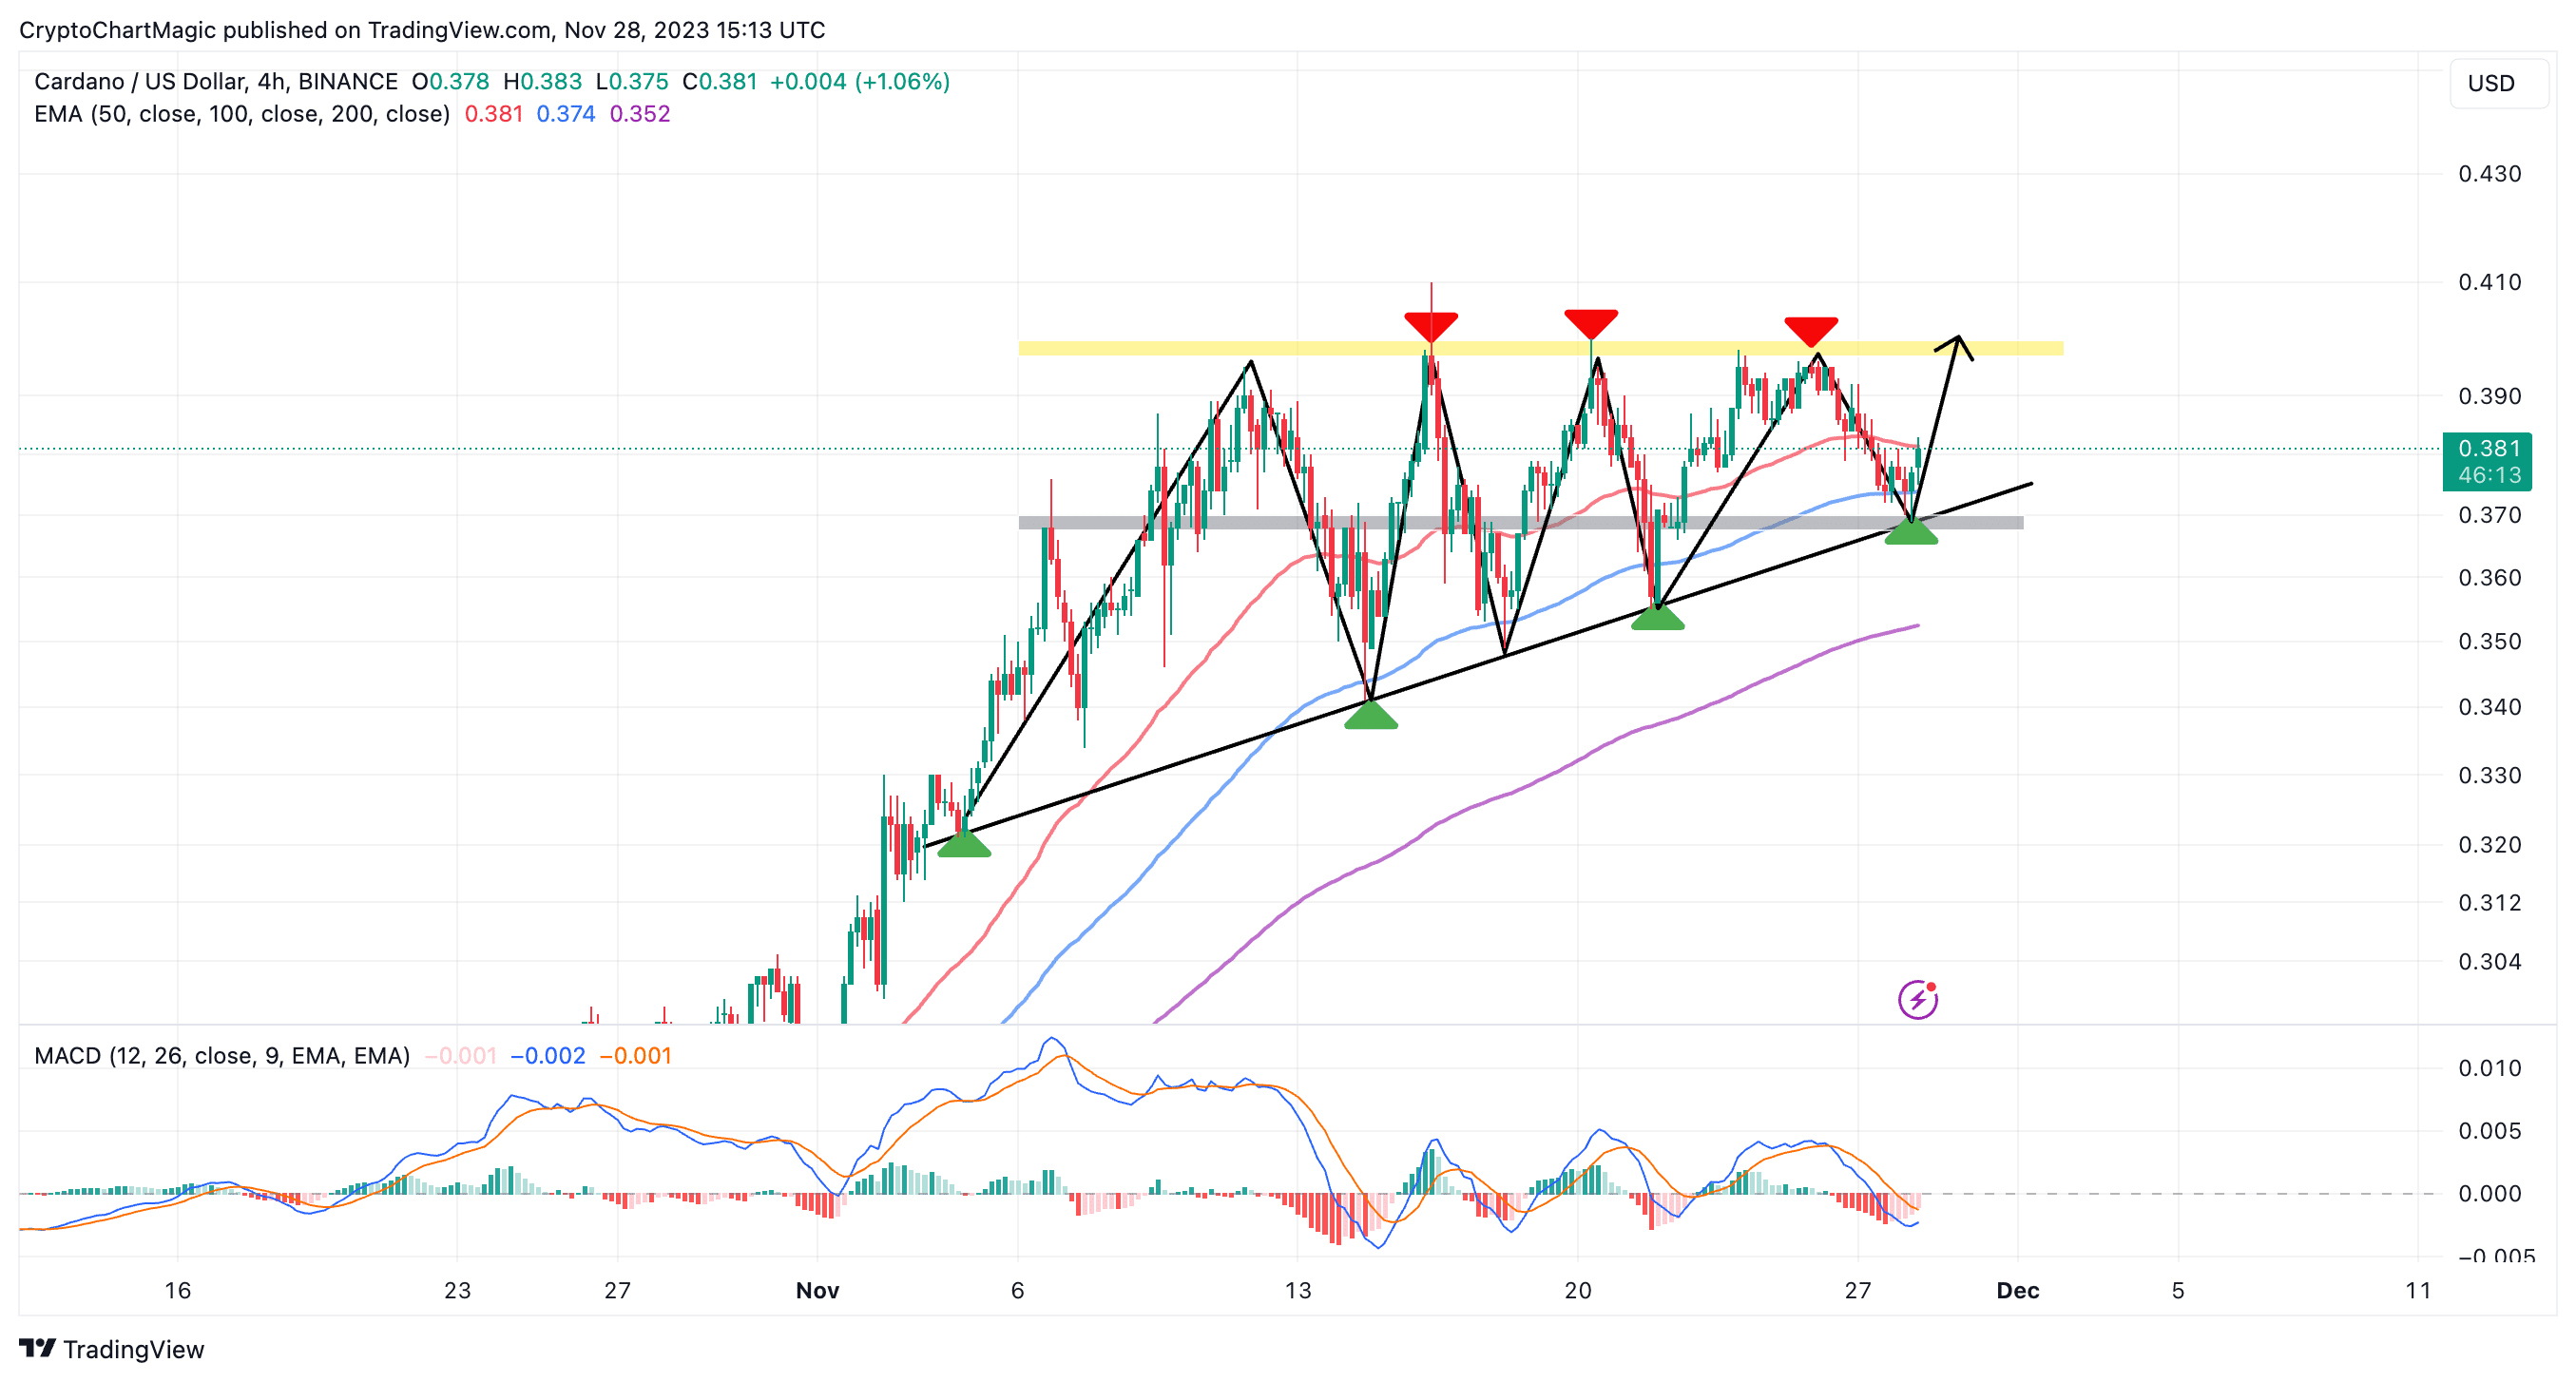This screenshot has height=1382, width=2576.
Task: Click the MACD signal value -0.001 in orange
Action: (x=636, y=1056)
